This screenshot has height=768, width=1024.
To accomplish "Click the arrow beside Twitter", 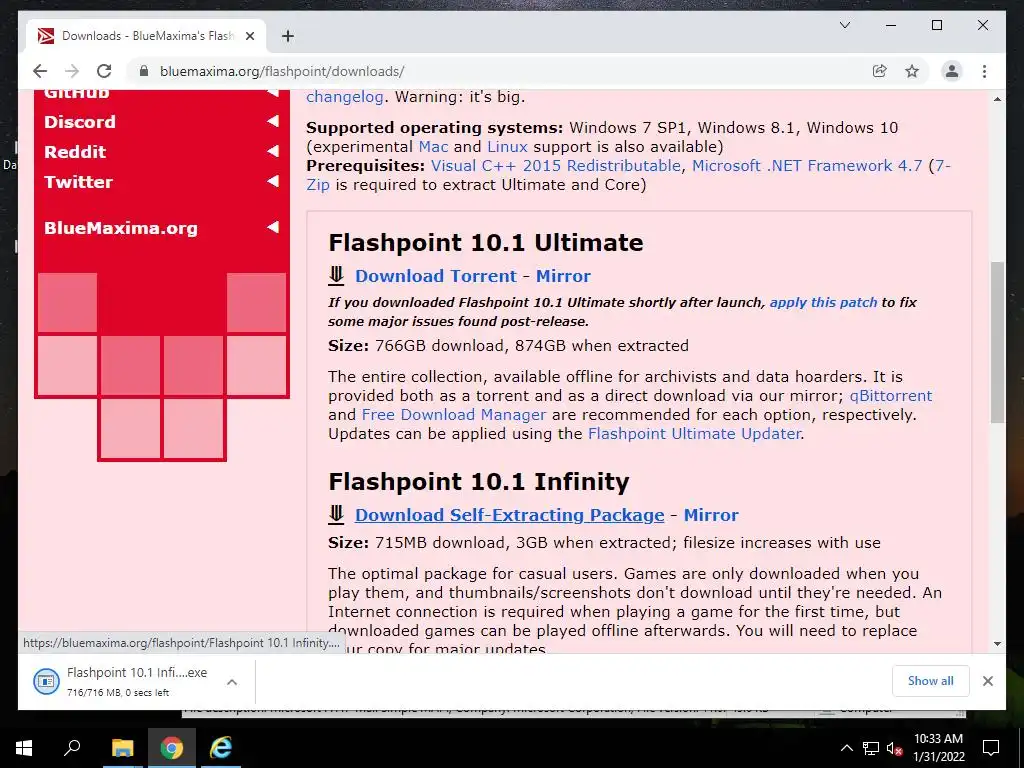I will click(273, 181).
